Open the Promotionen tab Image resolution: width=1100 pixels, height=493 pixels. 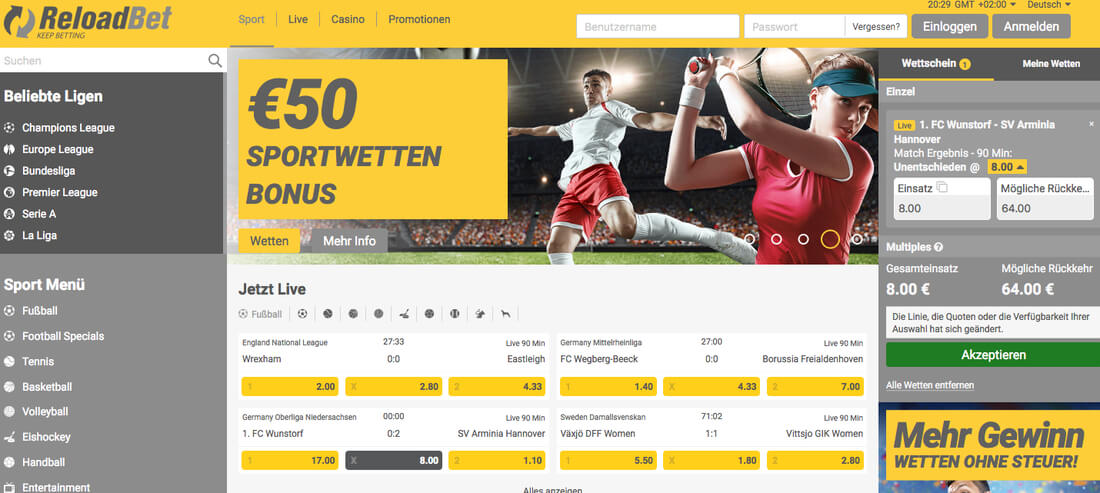(420, 20)
